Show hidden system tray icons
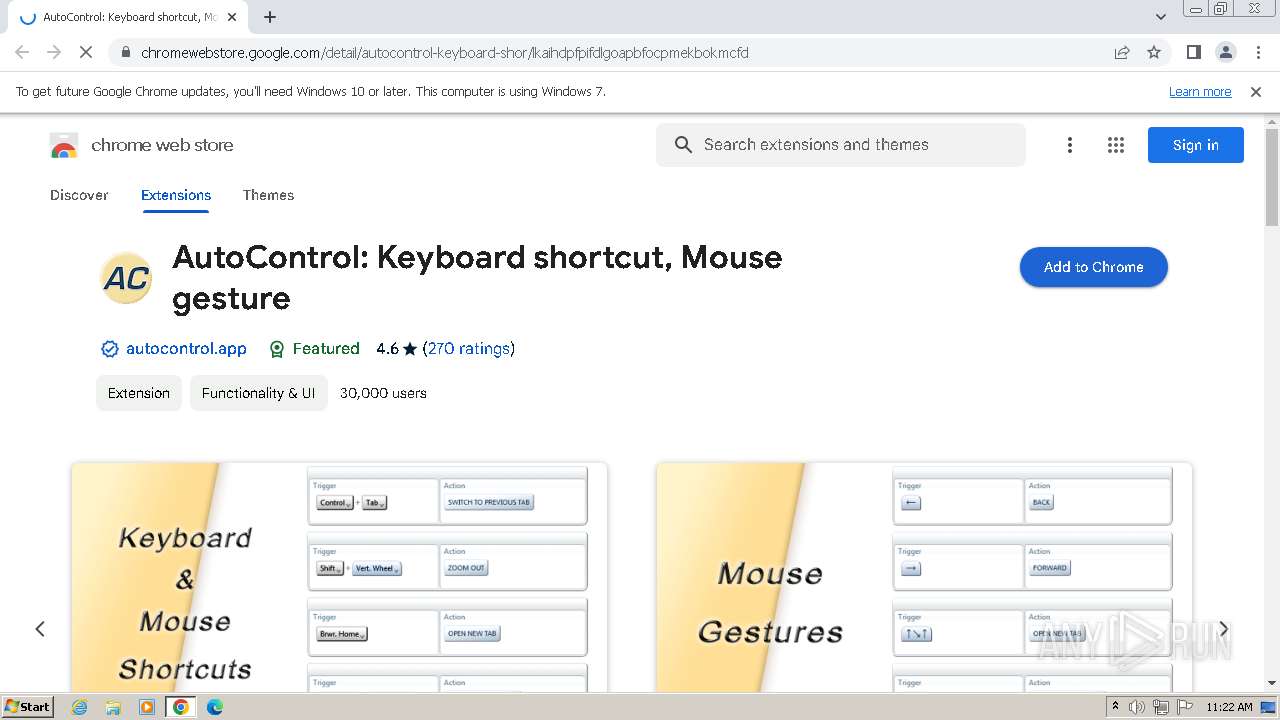The height and width of the screenshot is (720, 1280). click(x=1115, y=707)
